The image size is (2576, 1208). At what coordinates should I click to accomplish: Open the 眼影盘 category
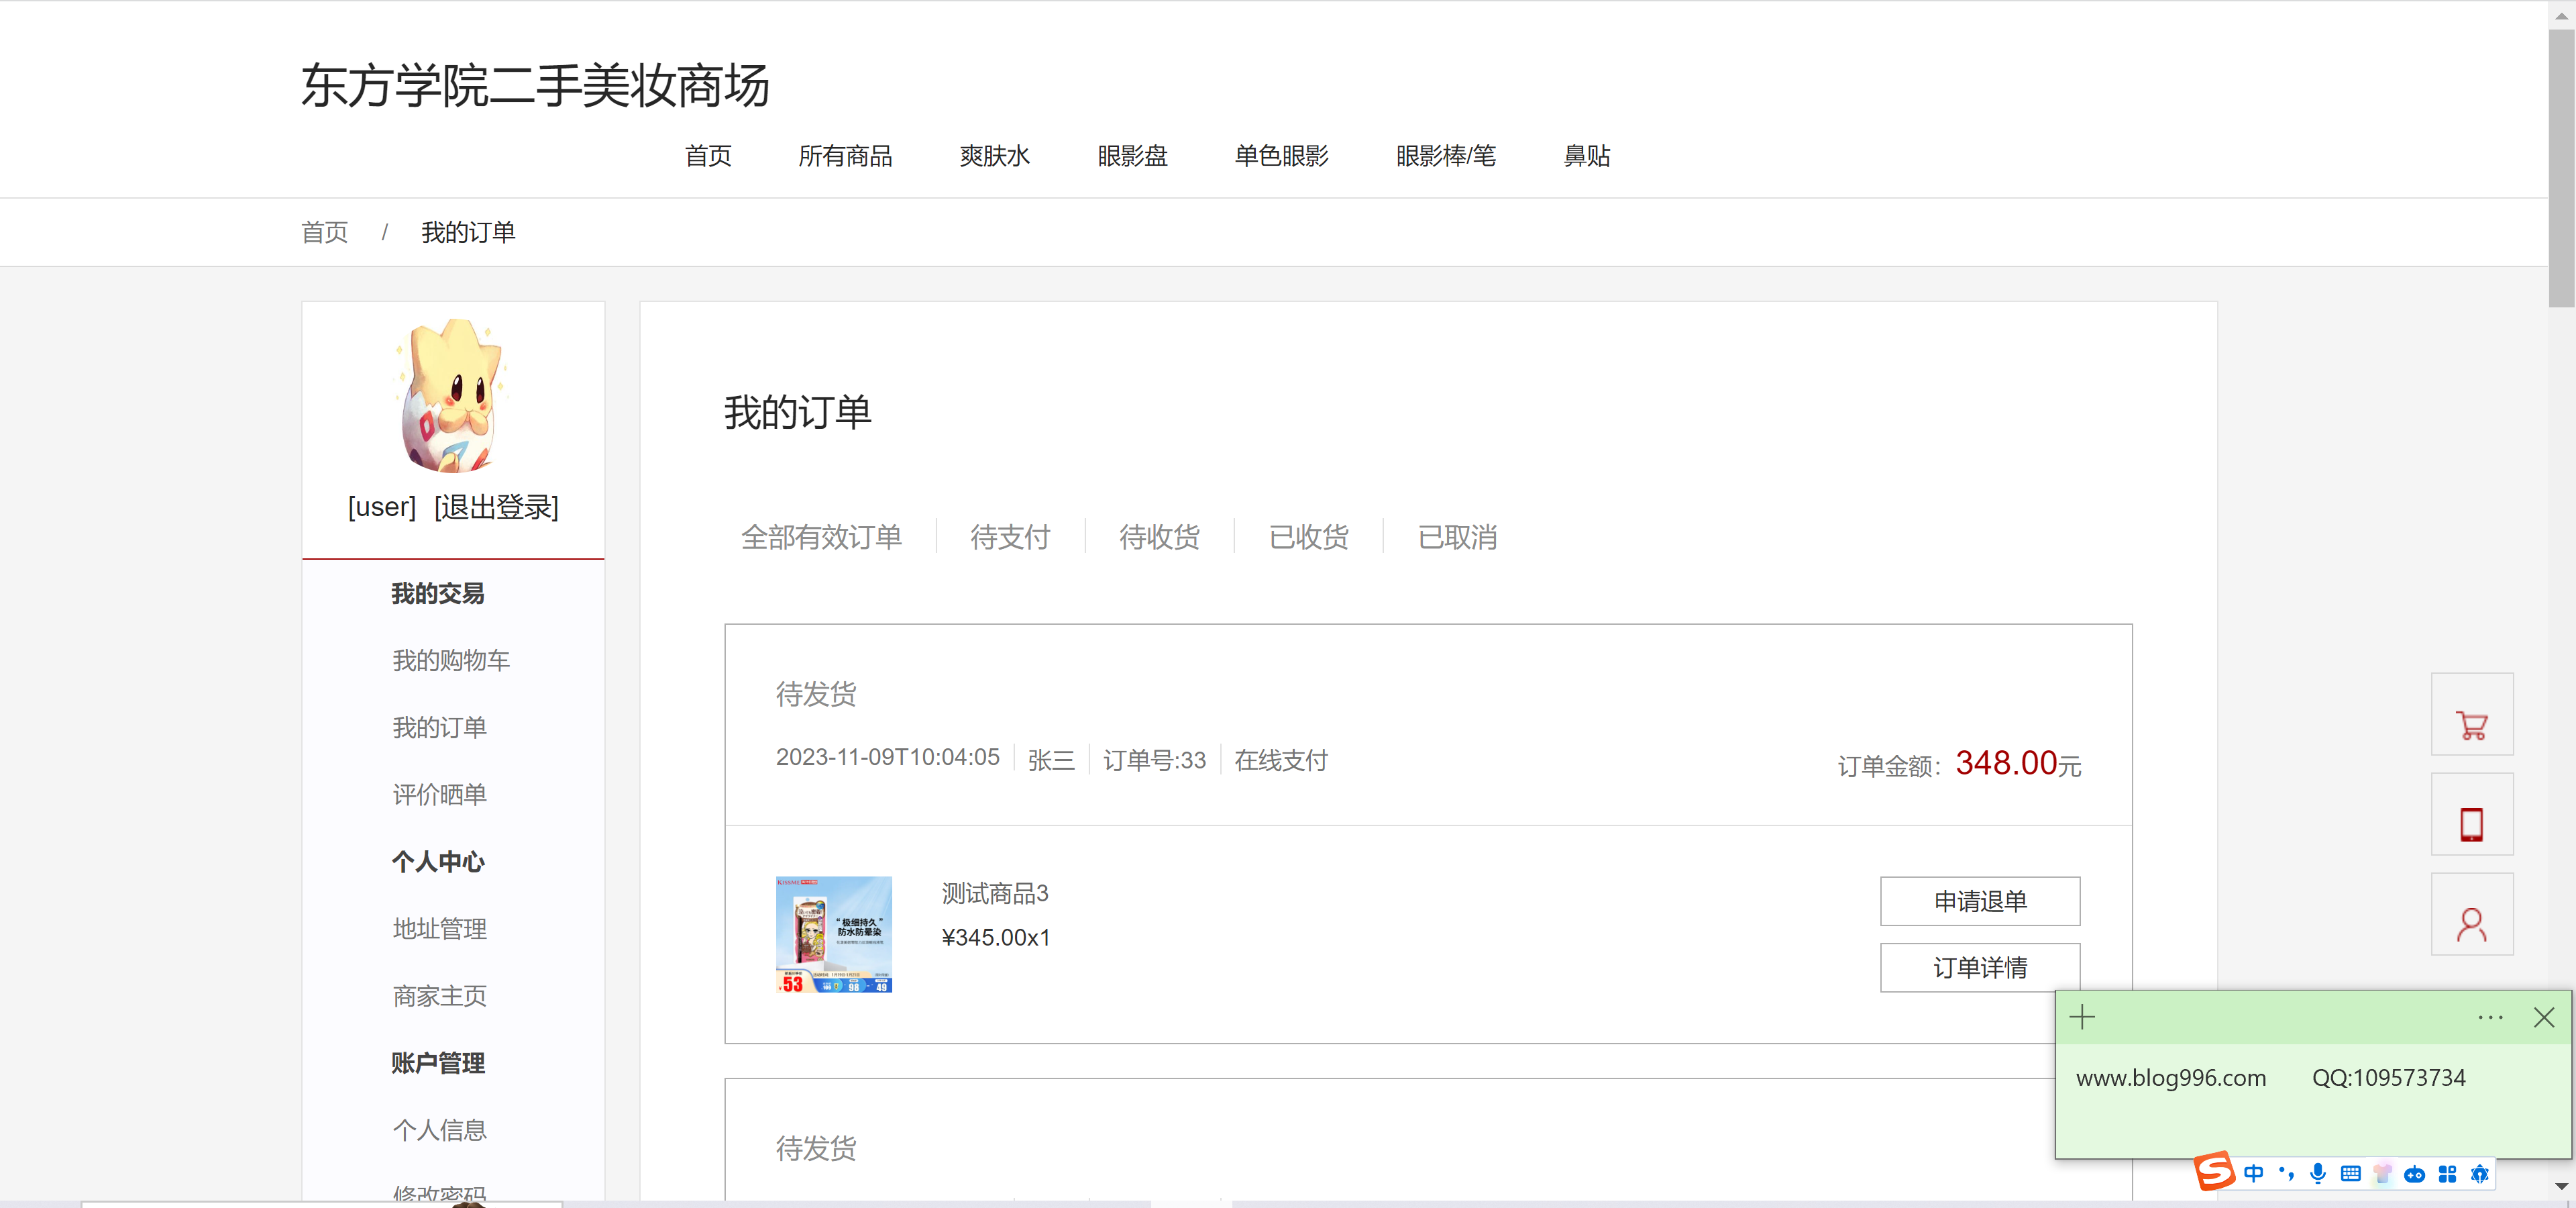1132,156
